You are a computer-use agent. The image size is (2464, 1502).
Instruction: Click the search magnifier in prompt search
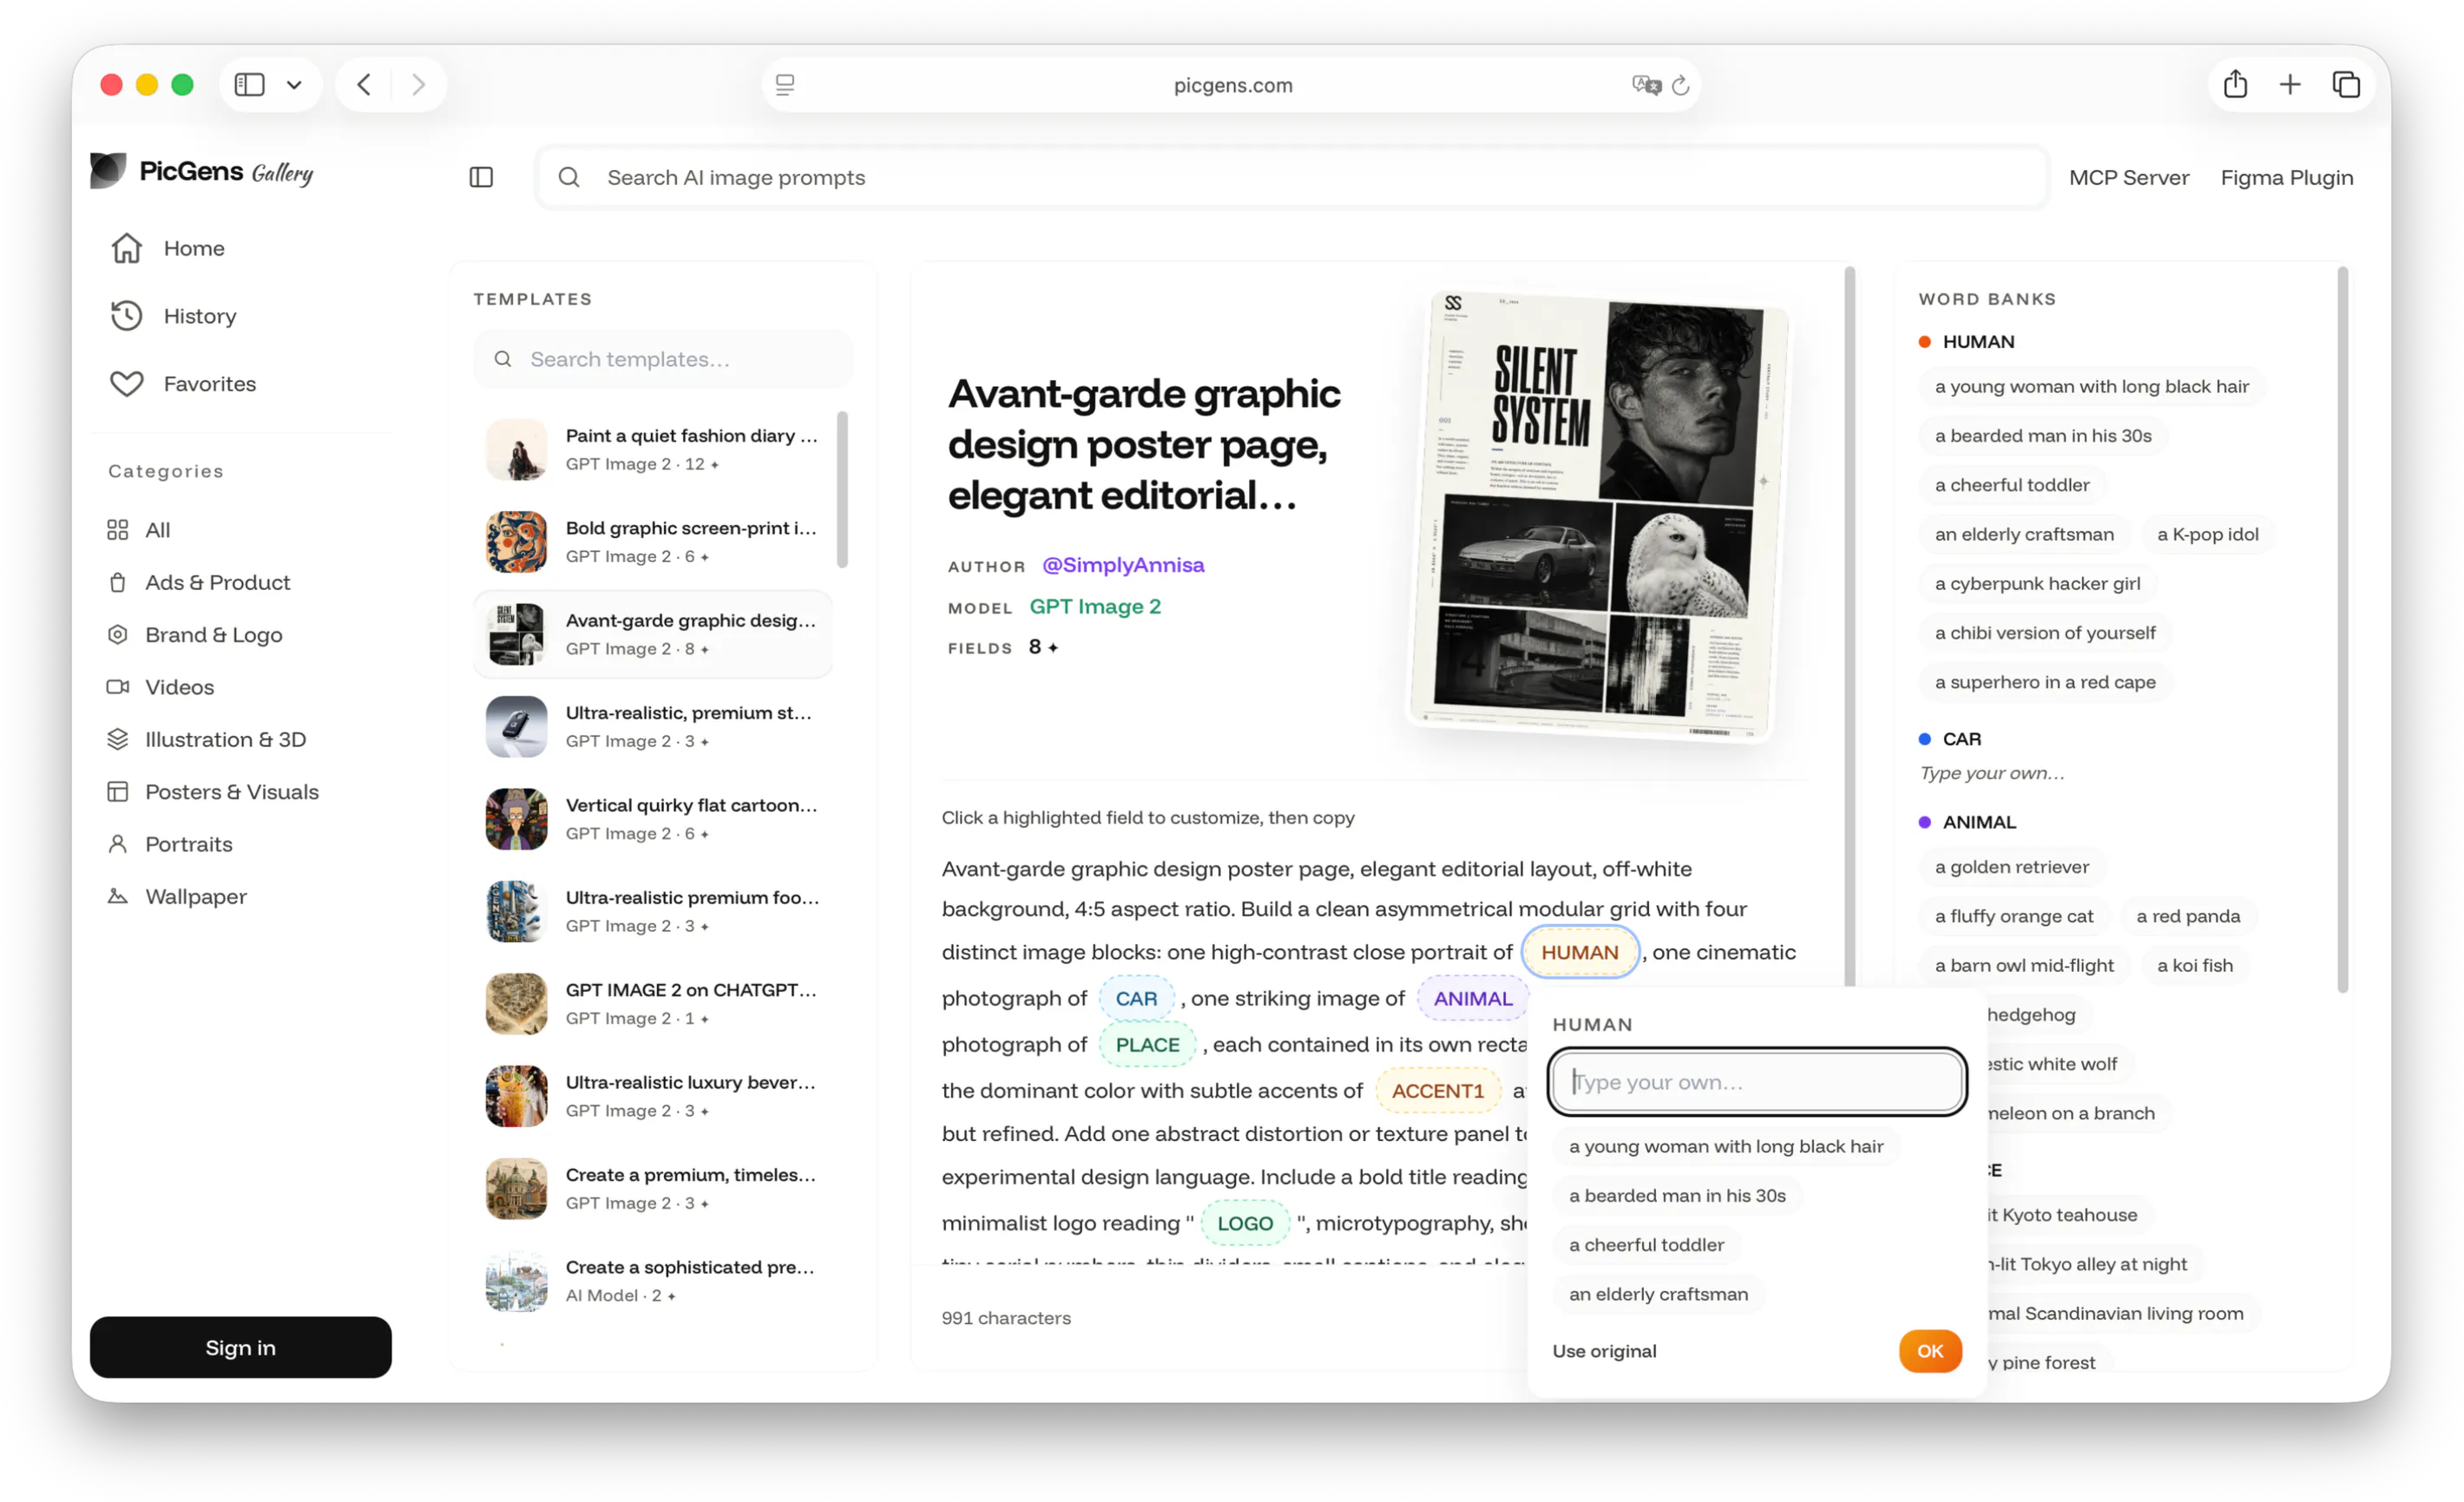(x=569, y=177)
